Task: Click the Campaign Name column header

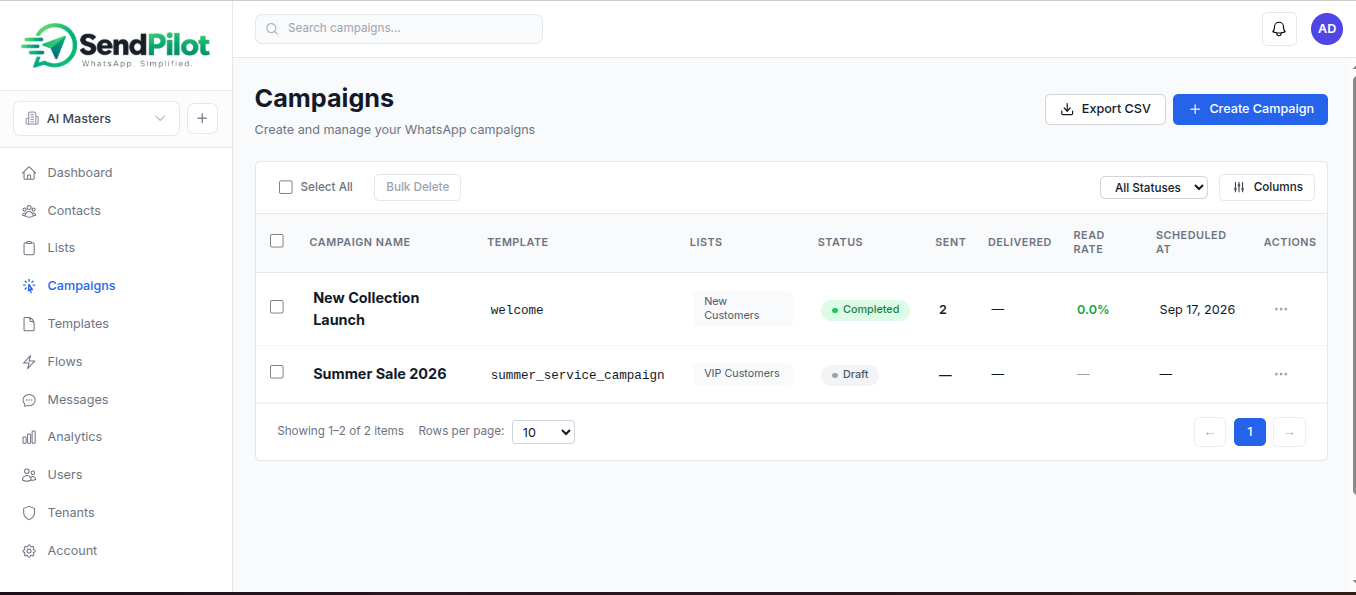Action: (x=360, y=242)
